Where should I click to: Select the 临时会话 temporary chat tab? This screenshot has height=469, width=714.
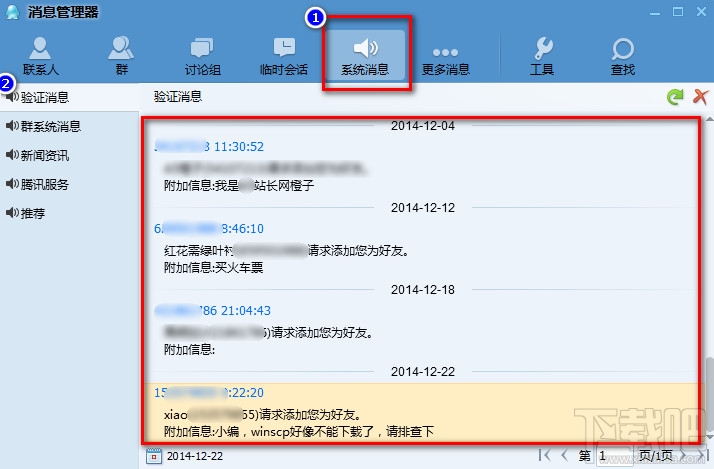(284, 56)
